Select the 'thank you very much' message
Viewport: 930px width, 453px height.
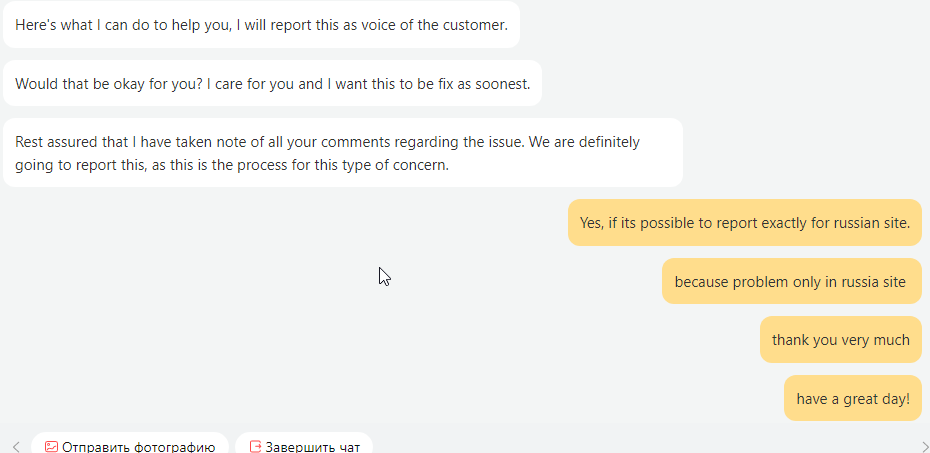click(x=840, y=340)
